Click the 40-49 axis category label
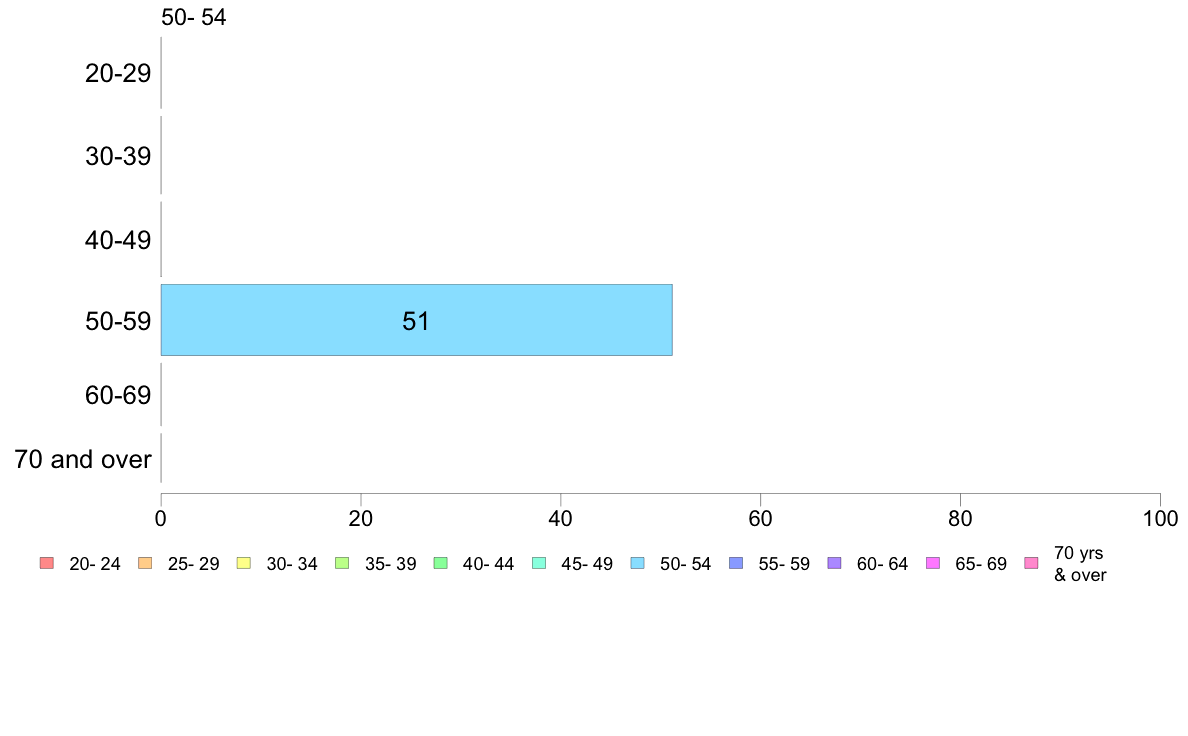 118,240
